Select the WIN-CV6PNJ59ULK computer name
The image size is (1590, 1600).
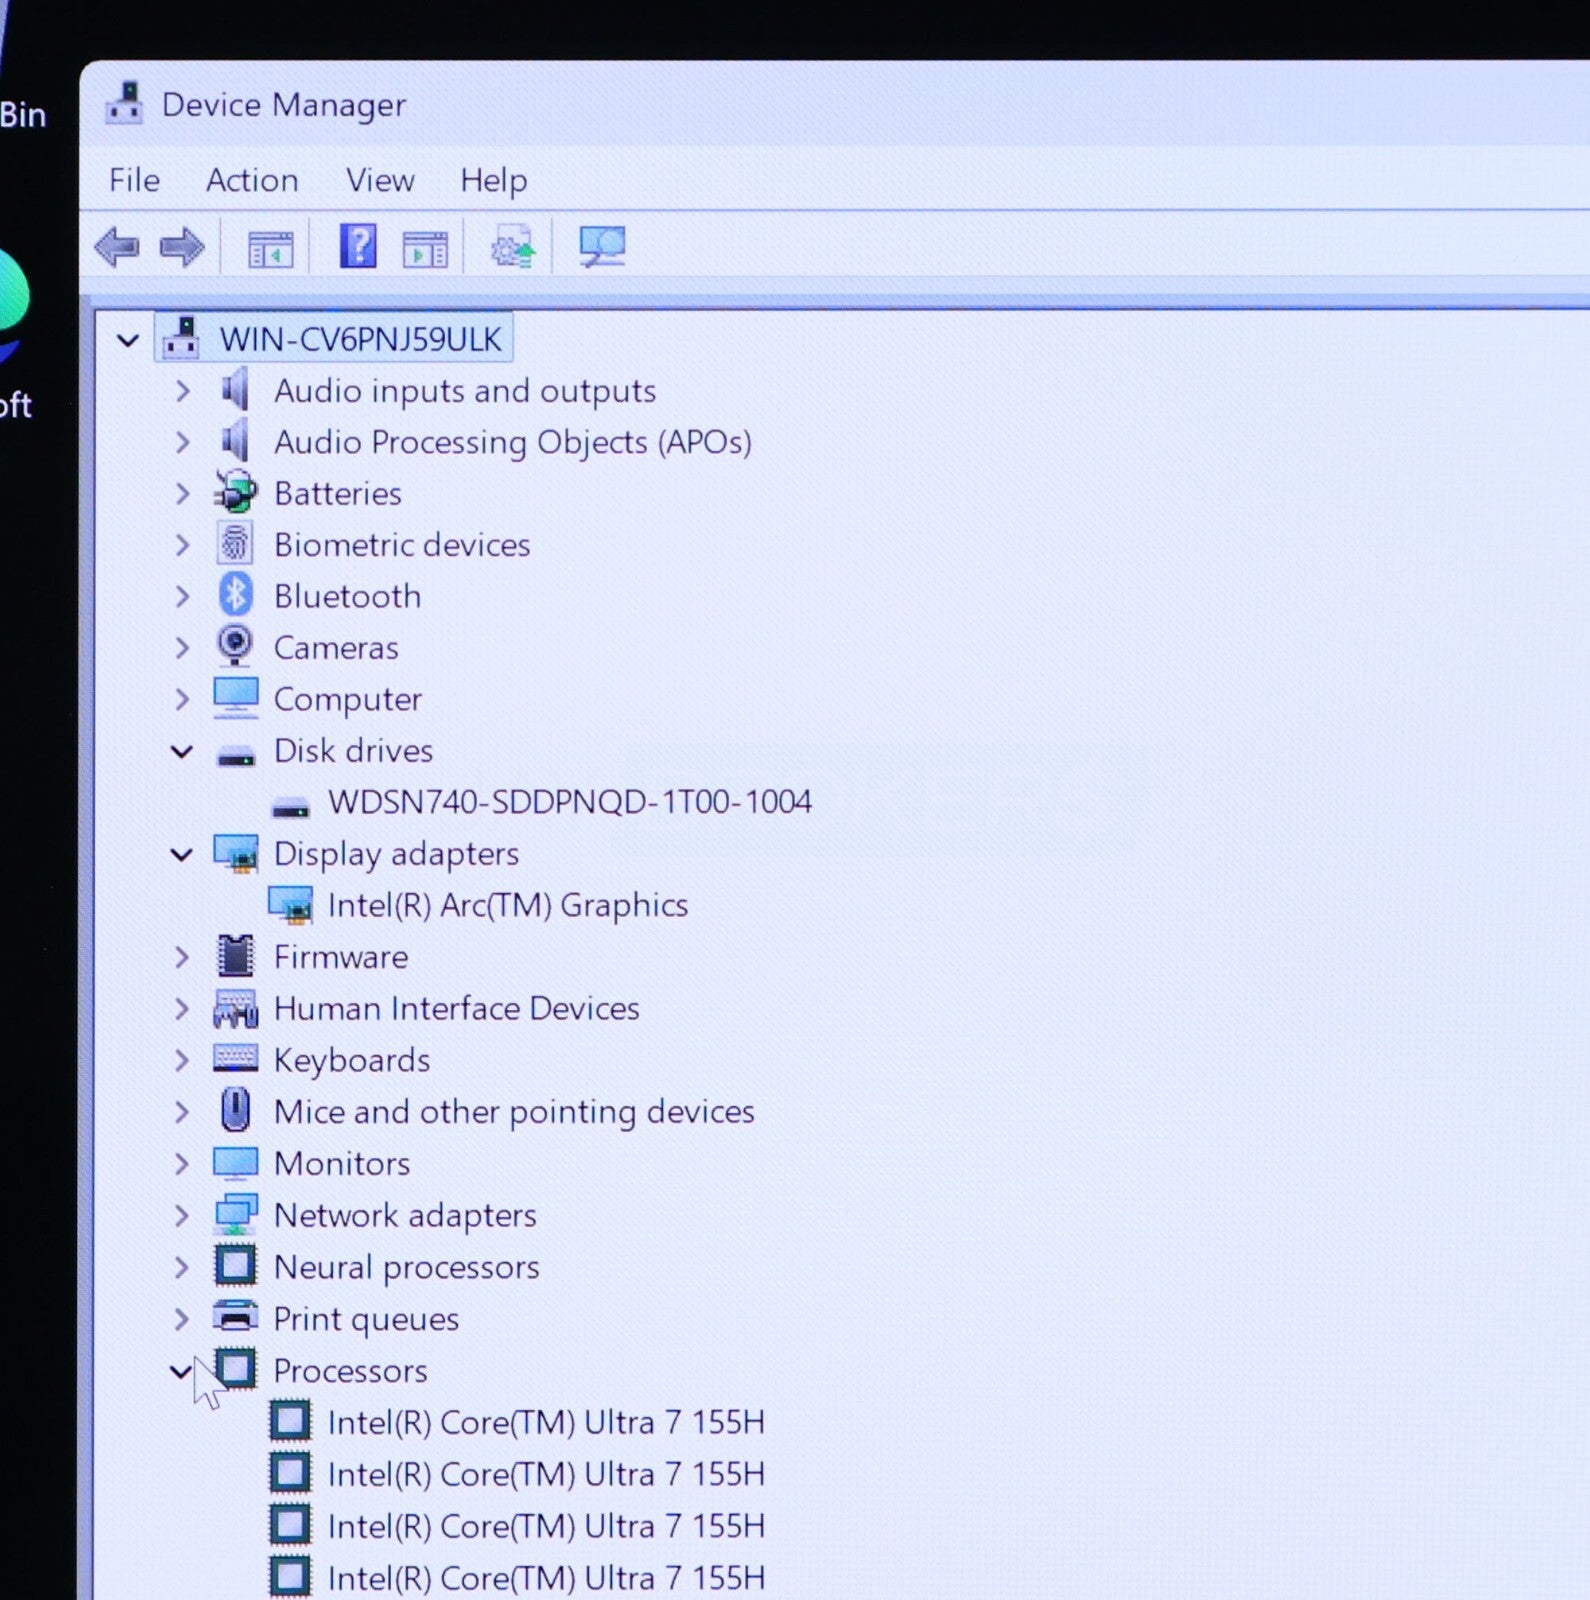[x=361, y=339]
